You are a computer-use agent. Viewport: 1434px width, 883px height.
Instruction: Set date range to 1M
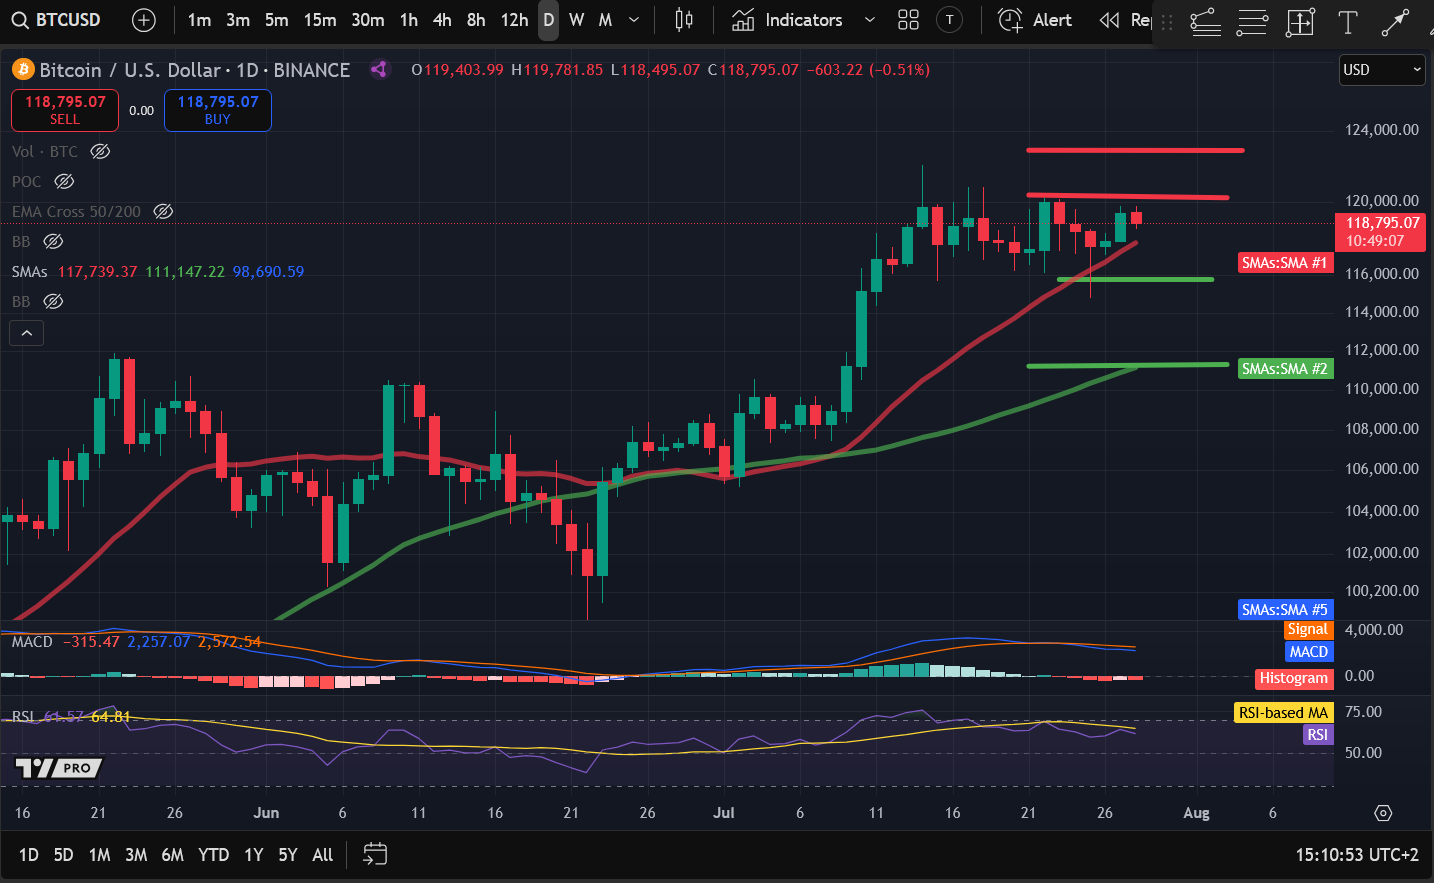(x=99, y=855)
